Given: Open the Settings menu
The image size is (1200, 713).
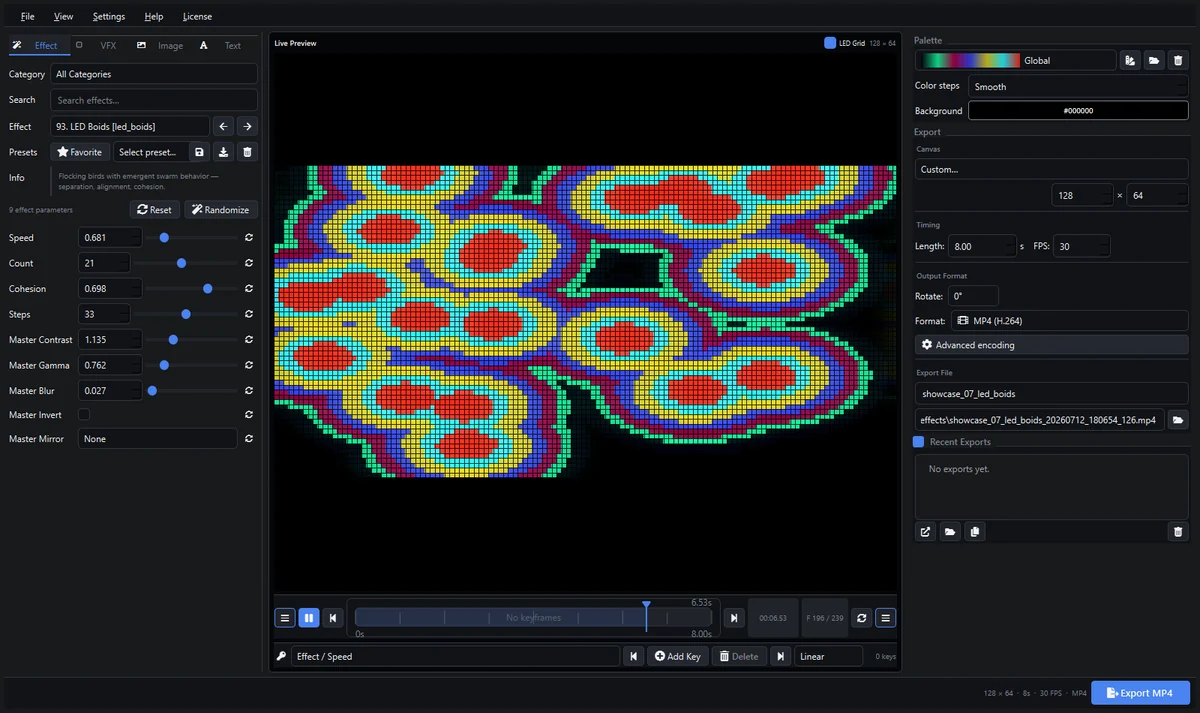Looking at the screenshot, I should coord(109,16).
